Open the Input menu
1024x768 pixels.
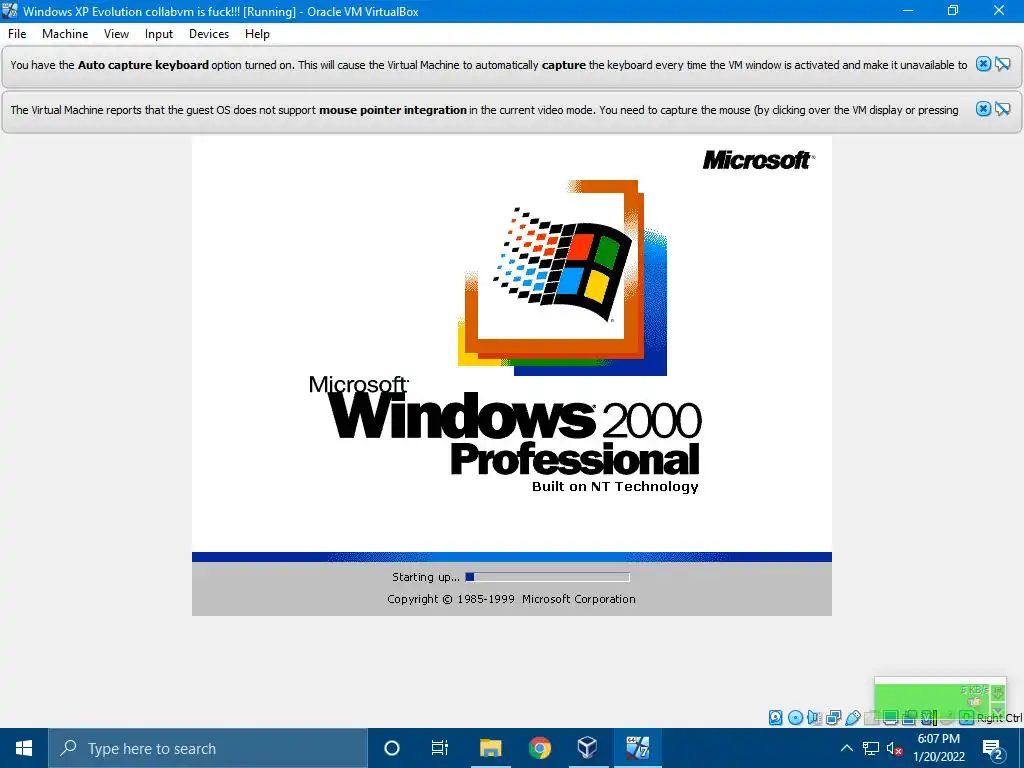pyautogui.click(x=159, y=34)
